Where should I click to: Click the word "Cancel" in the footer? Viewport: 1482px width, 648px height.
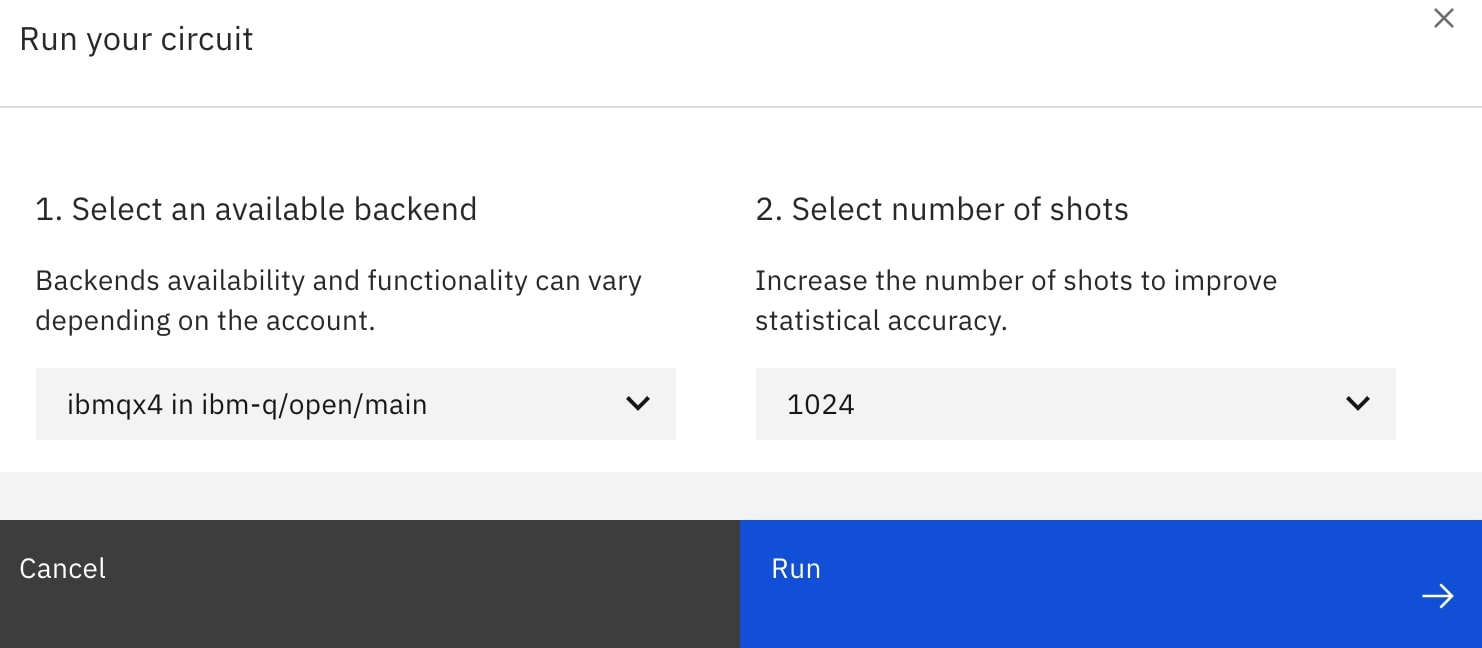(x=63, y=568)
